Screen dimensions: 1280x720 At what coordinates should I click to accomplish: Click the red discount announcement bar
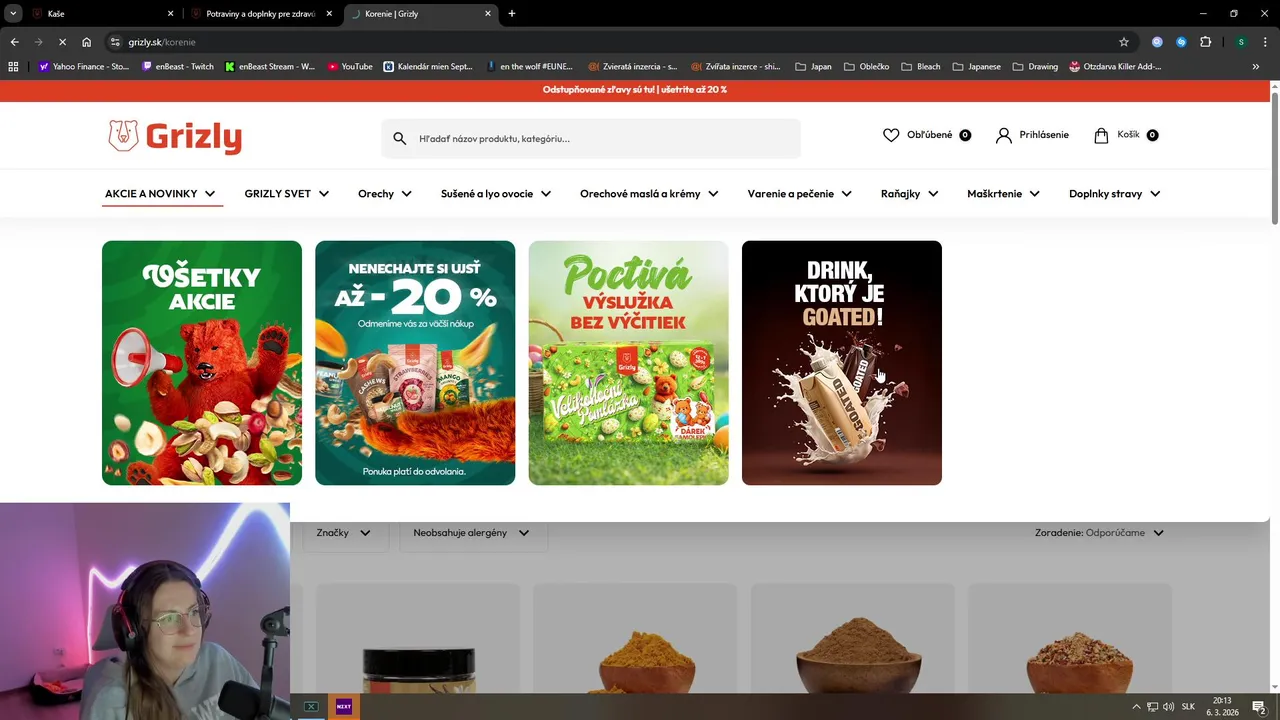635,90
